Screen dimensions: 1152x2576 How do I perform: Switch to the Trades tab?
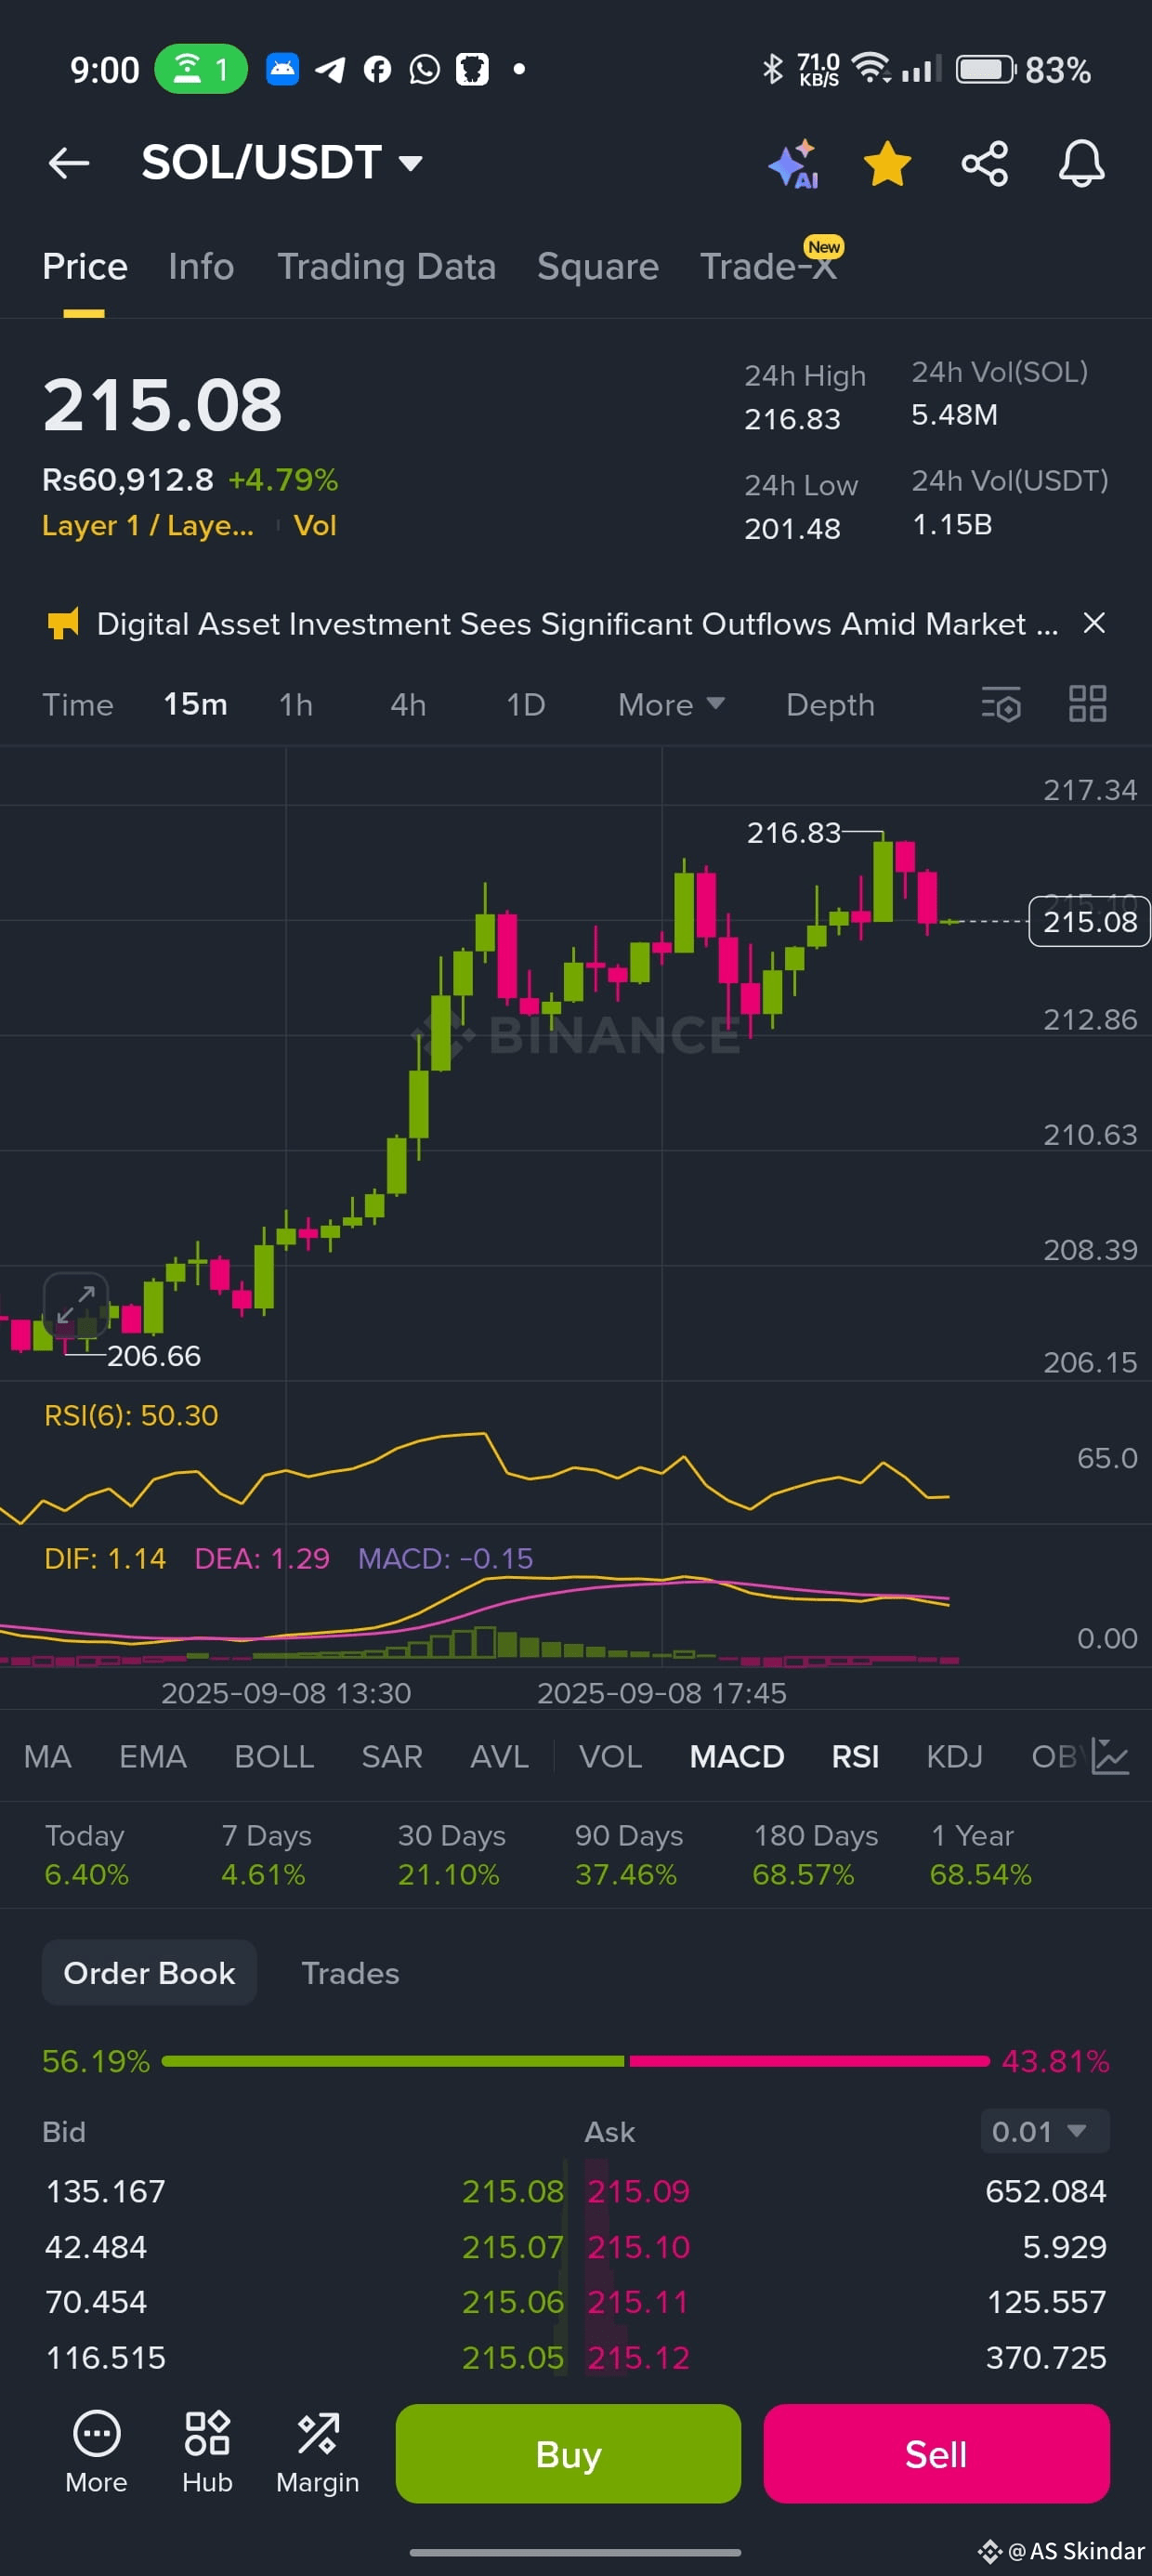pos(350,1973)
